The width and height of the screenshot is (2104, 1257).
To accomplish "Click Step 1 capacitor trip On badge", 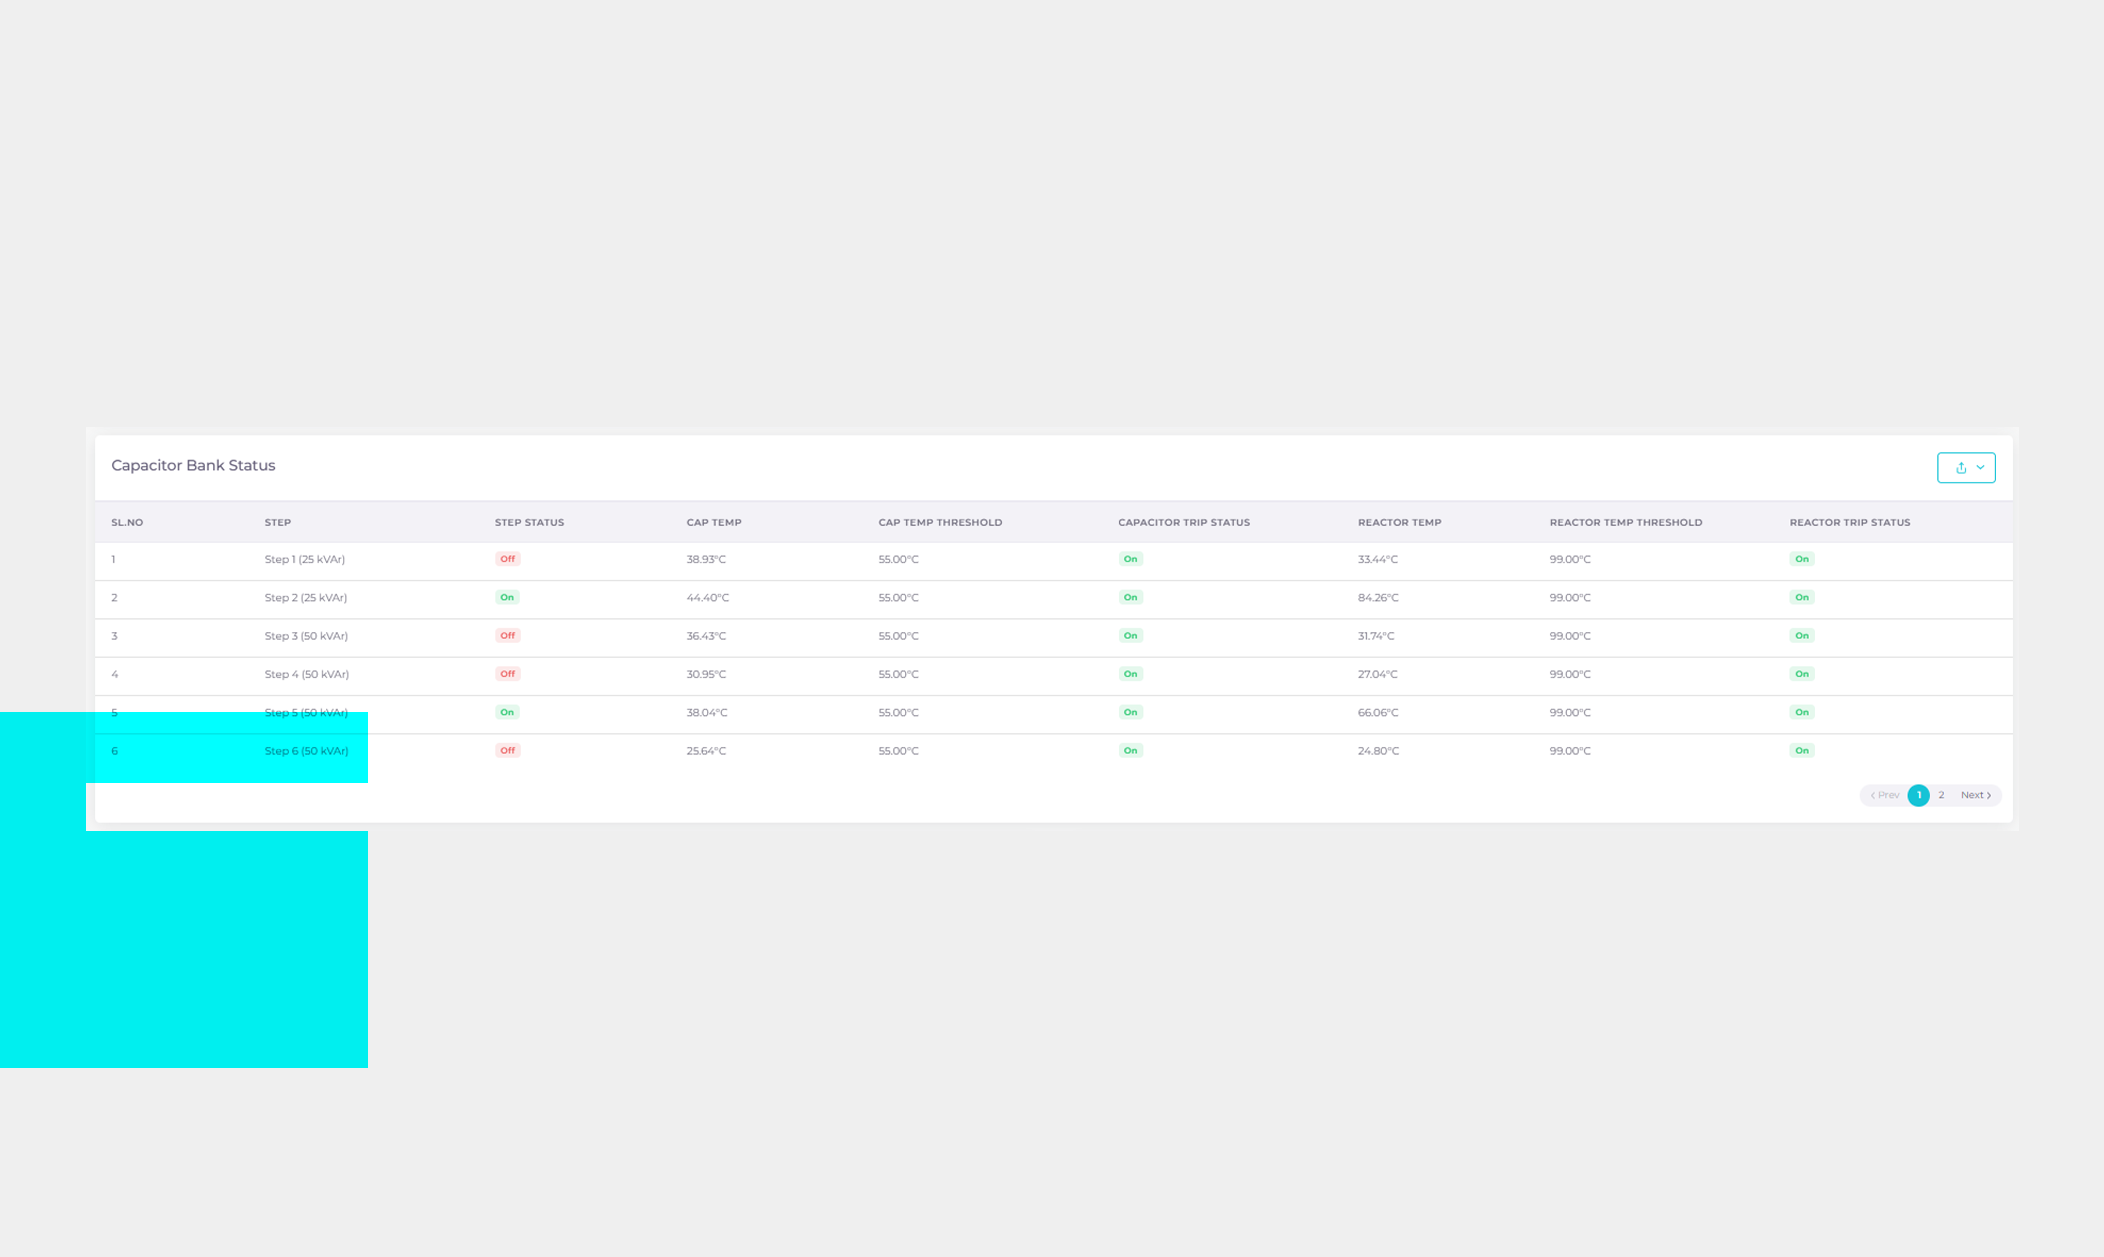I will pos(1130,559).
